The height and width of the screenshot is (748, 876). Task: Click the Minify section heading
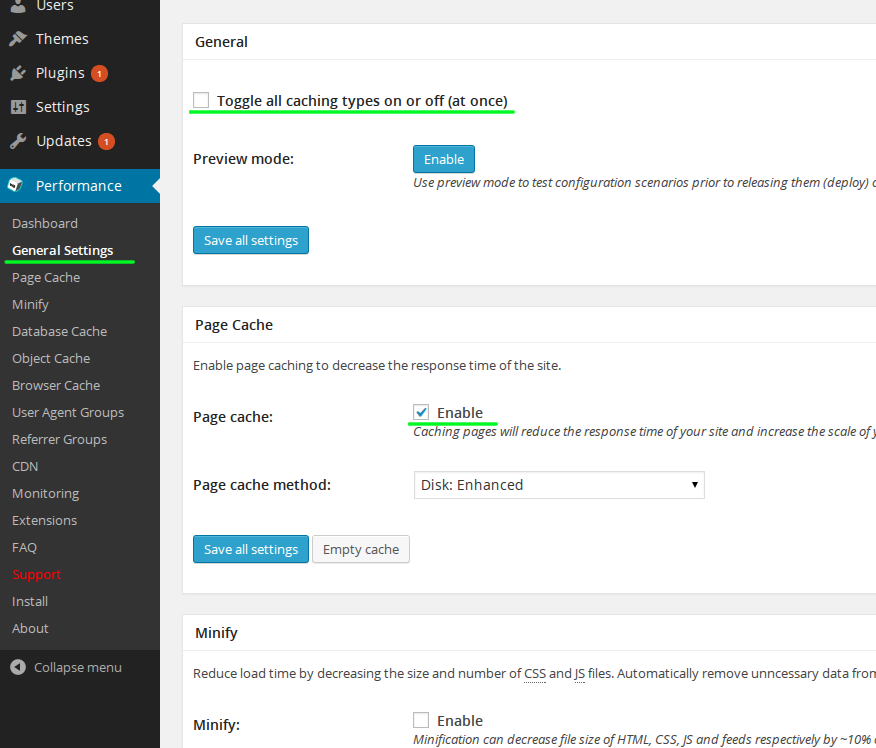click(x=216, y=633)
